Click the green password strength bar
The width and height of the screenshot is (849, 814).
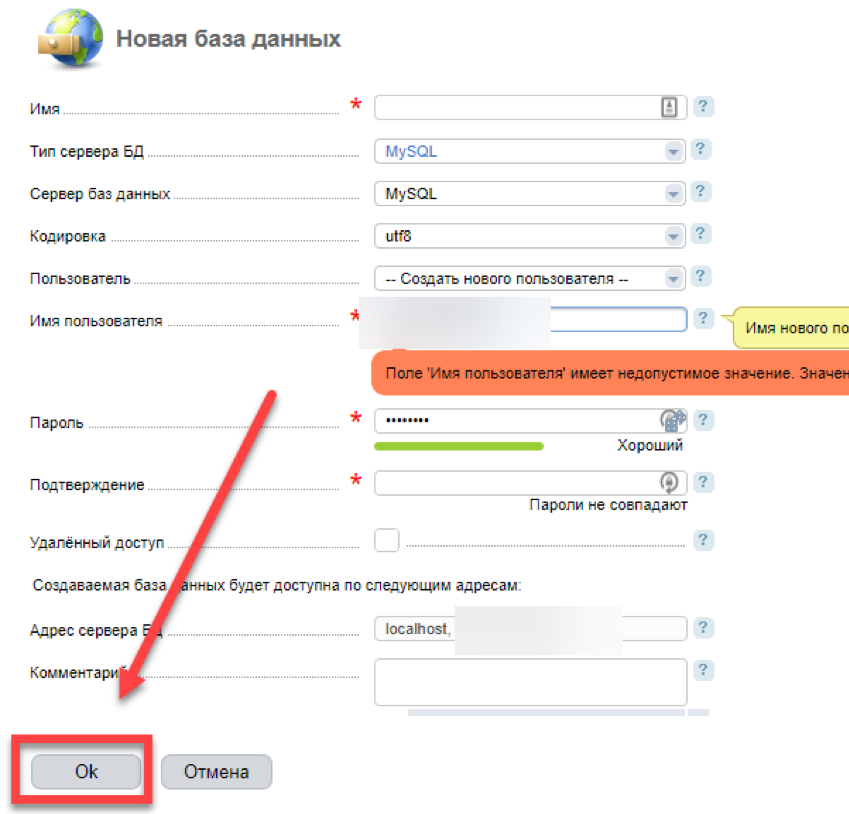[459, 446]
